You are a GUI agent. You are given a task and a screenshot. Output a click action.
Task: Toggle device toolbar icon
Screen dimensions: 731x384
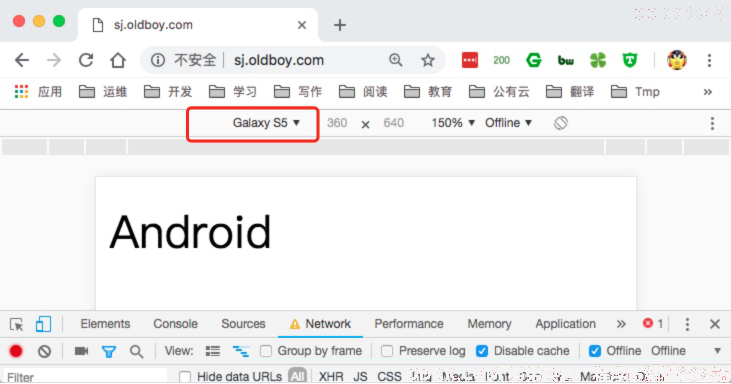tap(43, 324)
